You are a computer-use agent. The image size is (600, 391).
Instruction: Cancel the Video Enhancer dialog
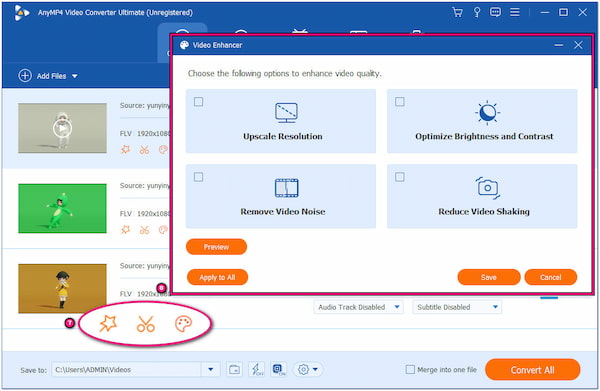click(550, 277)
